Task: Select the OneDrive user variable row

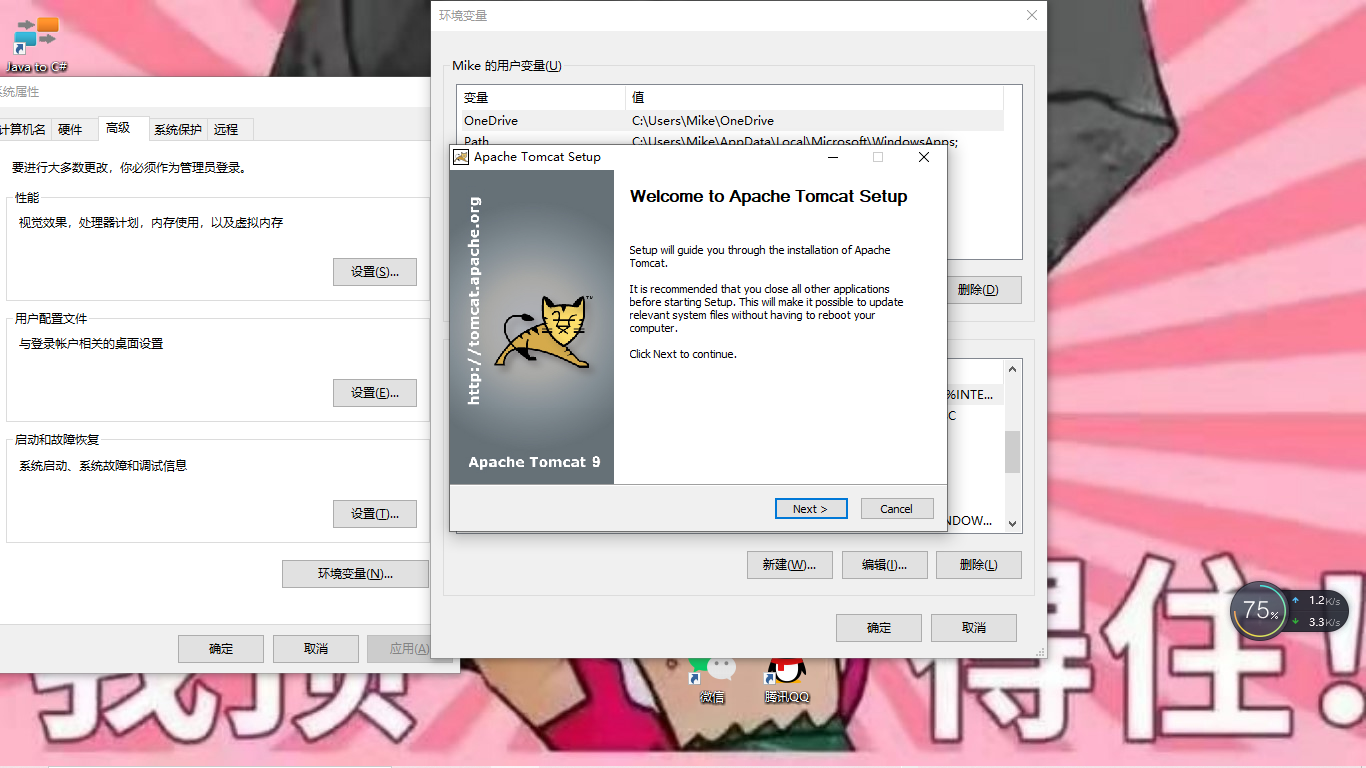Action: [x=730, y=120]
